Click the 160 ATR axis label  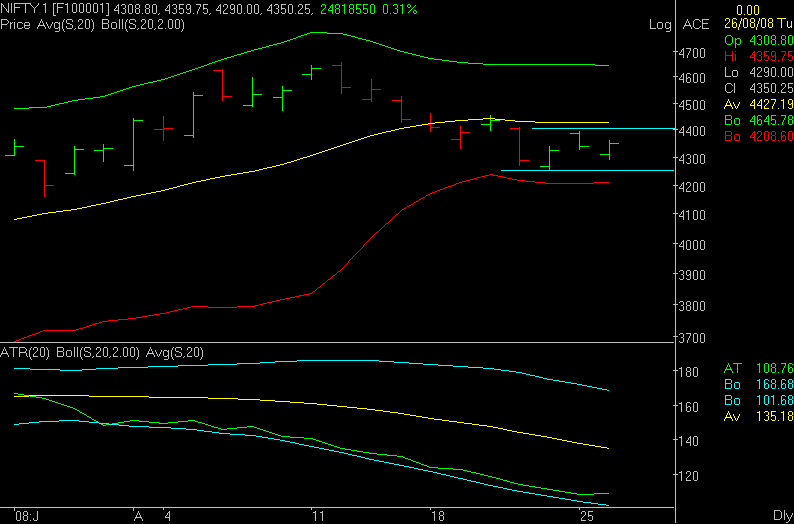(x=690, y=407)
